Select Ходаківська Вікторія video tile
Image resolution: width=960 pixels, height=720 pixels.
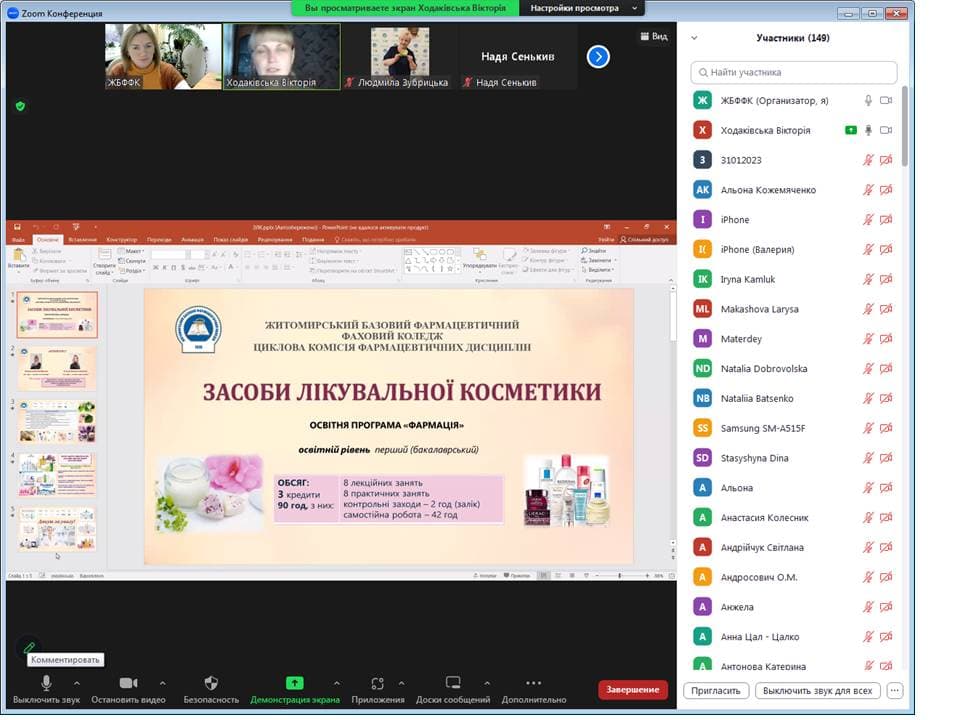[282, 57]
